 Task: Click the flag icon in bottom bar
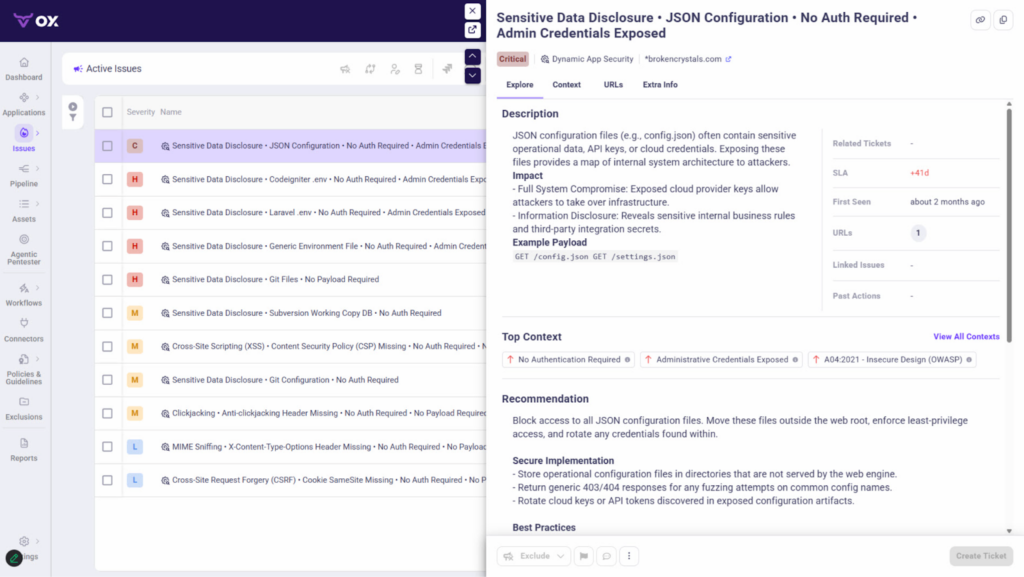[584, 556]
